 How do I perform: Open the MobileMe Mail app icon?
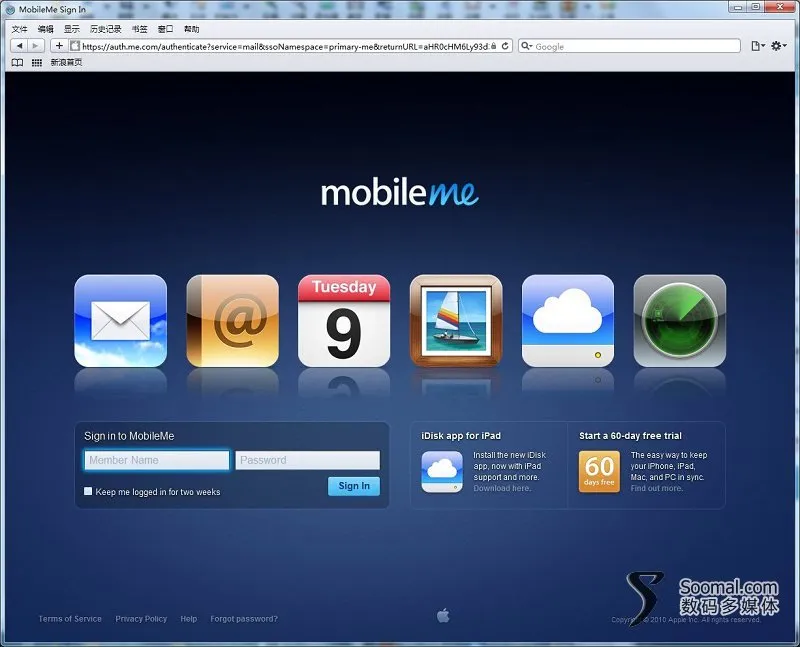[120, 320]
